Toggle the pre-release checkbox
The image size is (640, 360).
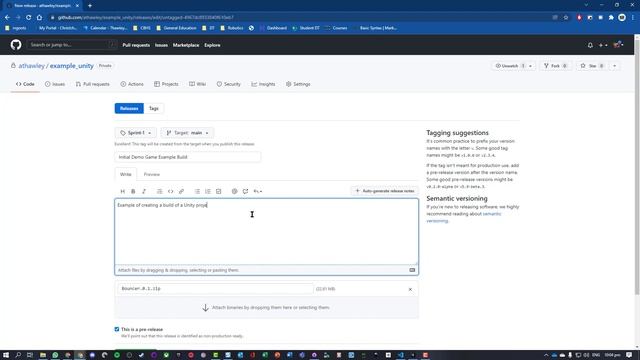click(x=117, y=329)
